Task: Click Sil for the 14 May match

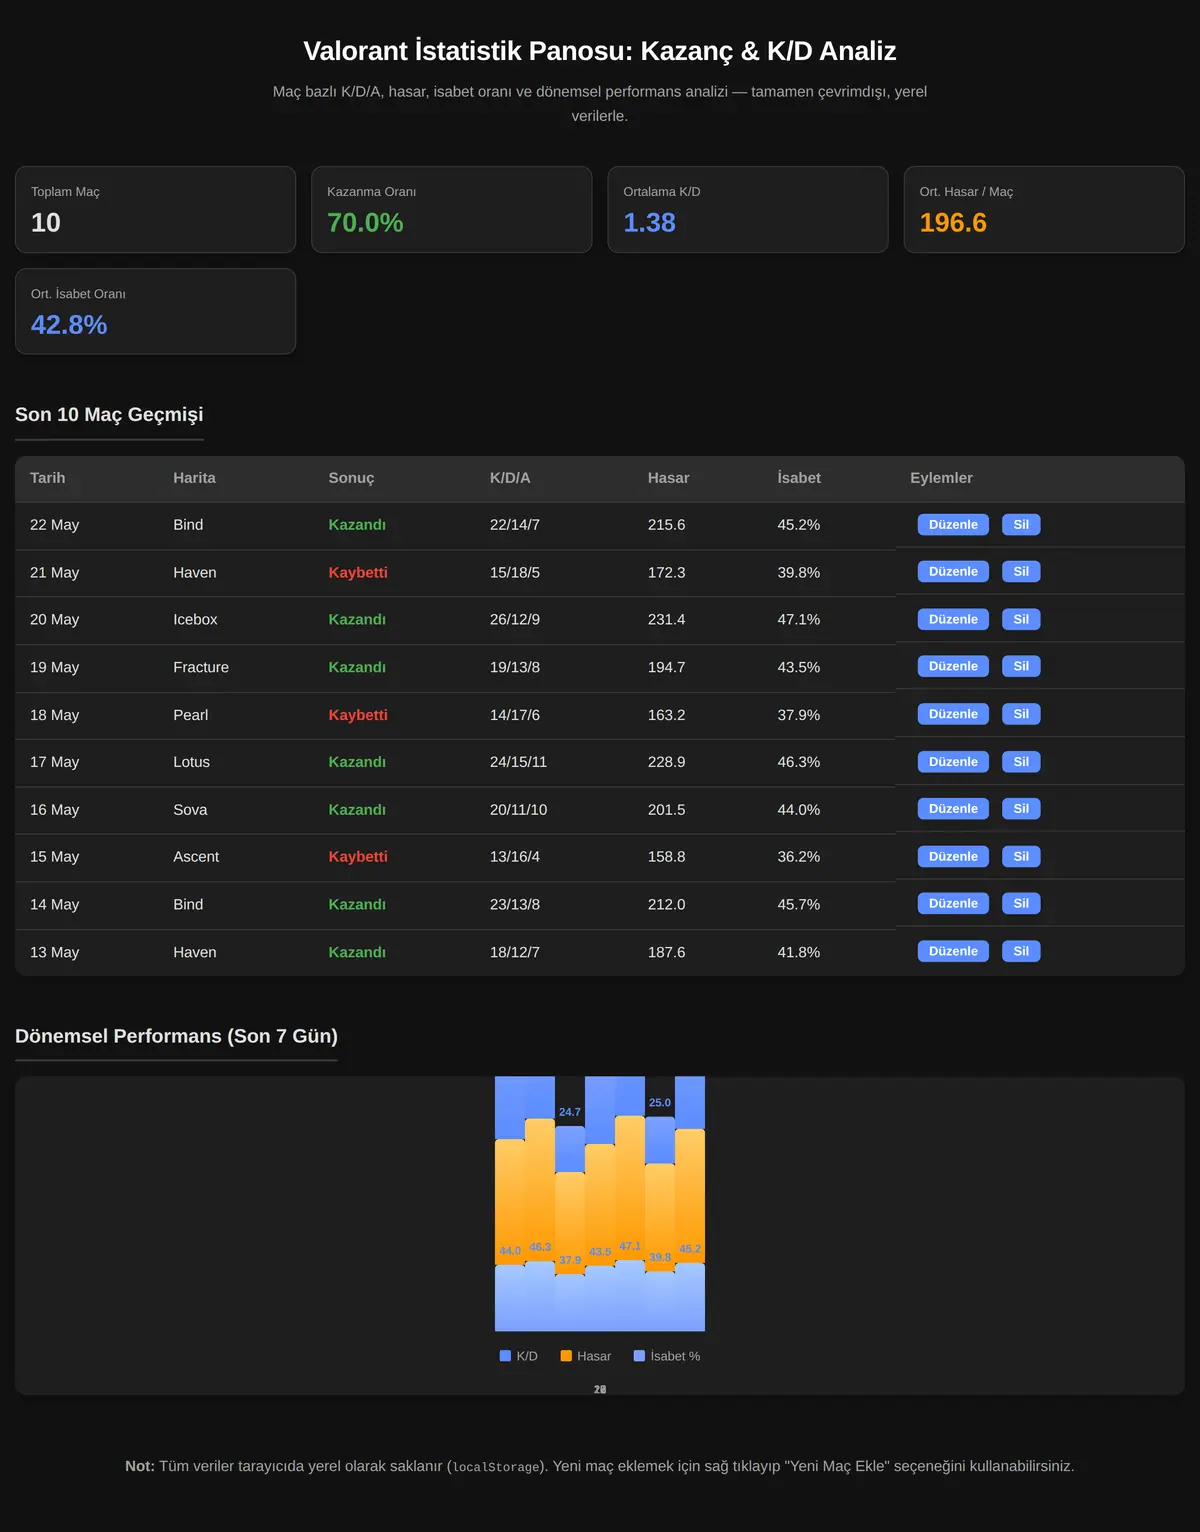Action: pyautogui.click(x=1021, y=903)
